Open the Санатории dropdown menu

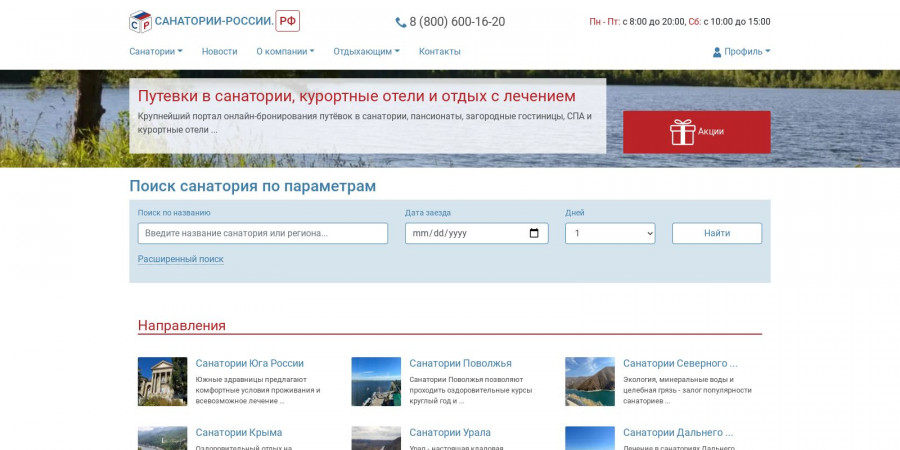pyautogui.click(x=156, y=51)
